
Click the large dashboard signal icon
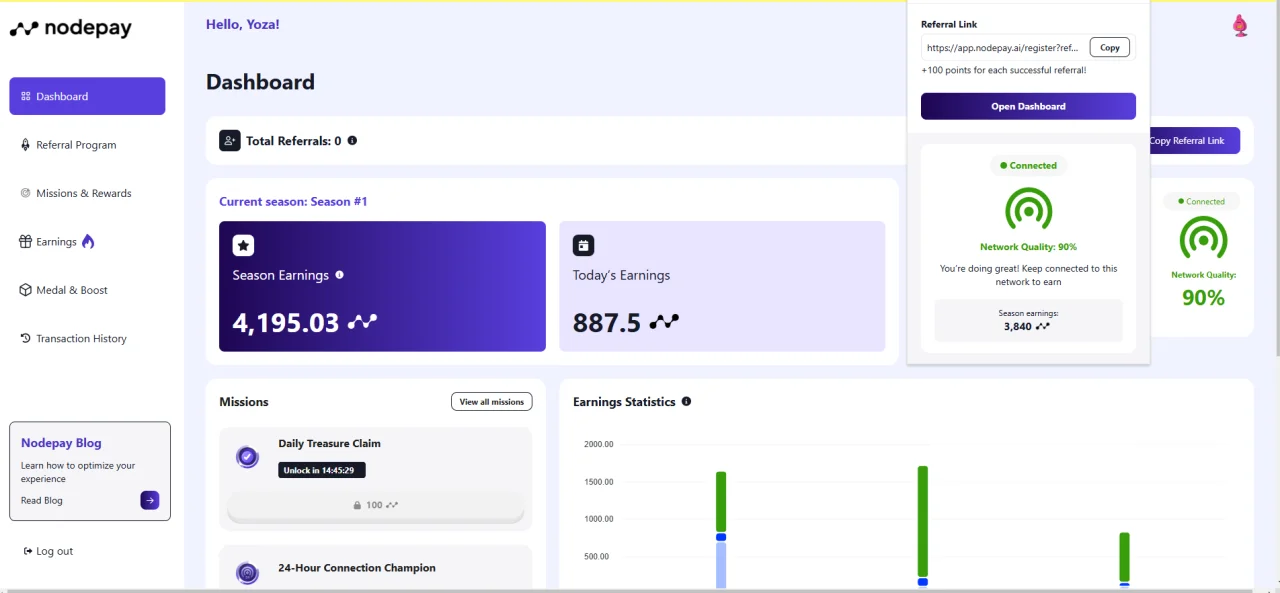point(1203,239)
